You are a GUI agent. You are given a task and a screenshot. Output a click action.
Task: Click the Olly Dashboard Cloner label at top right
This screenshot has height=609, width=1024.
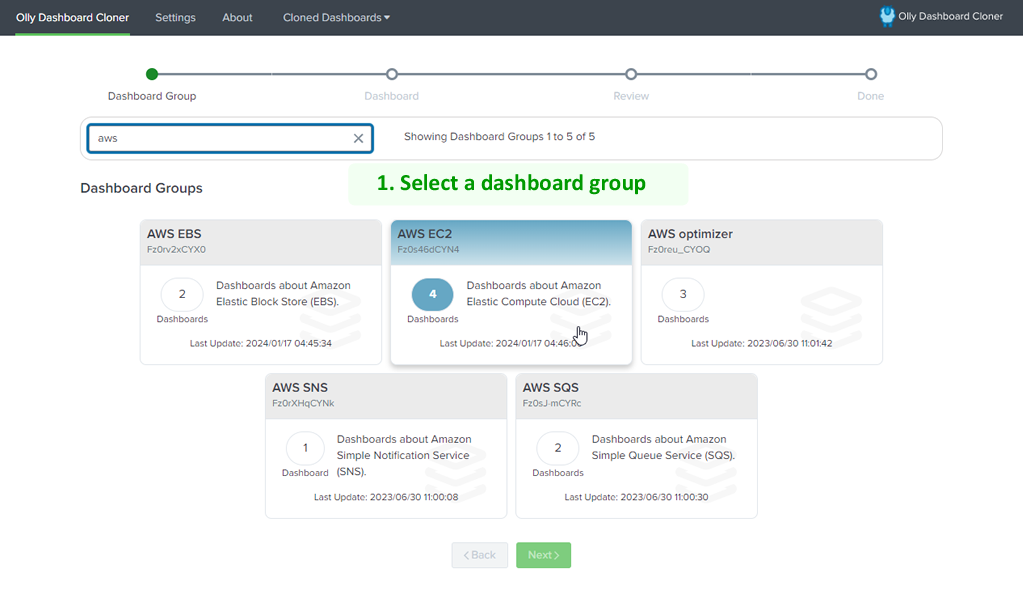[x=950, y=16]
